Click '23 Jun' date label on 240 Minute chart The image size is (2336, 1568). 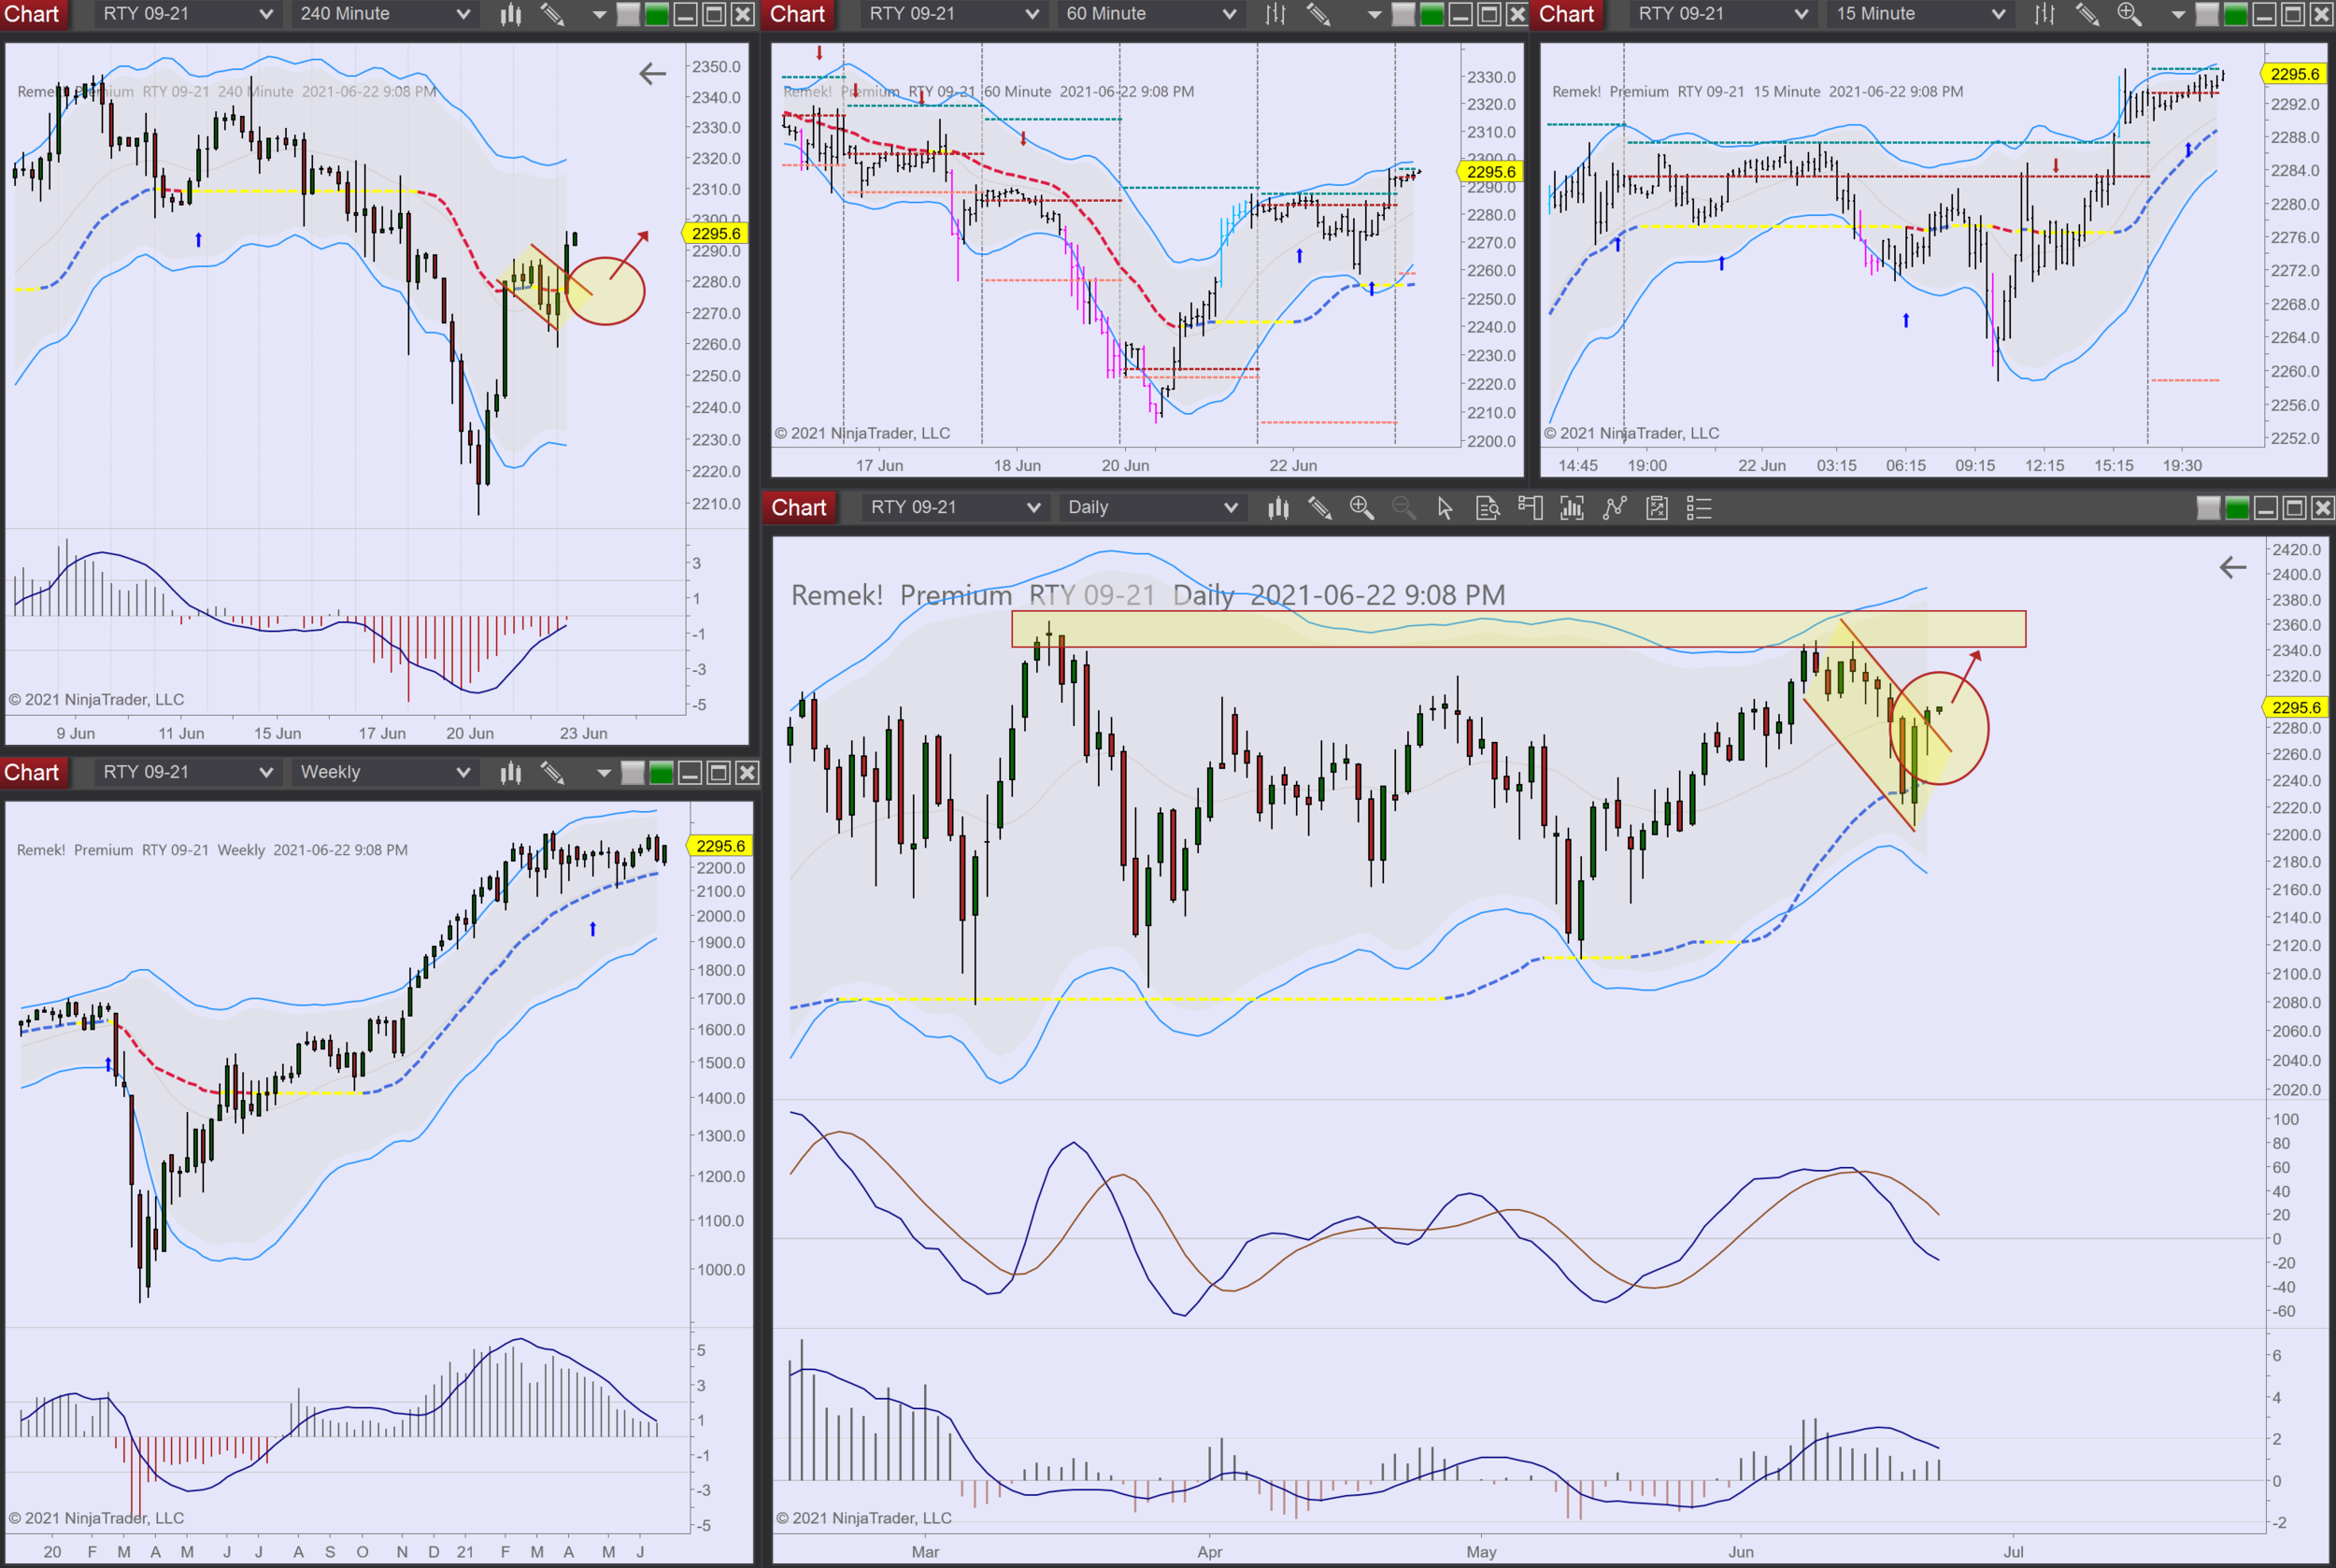tap(583, 733)
